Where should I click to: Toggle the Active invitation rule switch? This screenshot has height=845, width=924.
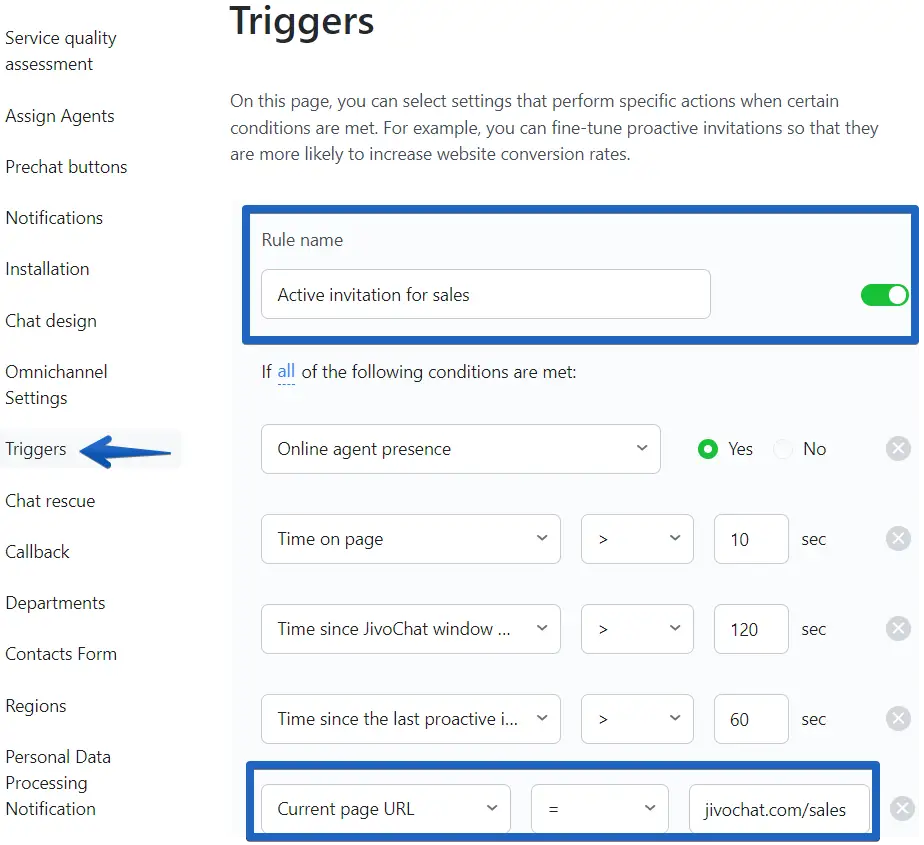pos(884,295)
